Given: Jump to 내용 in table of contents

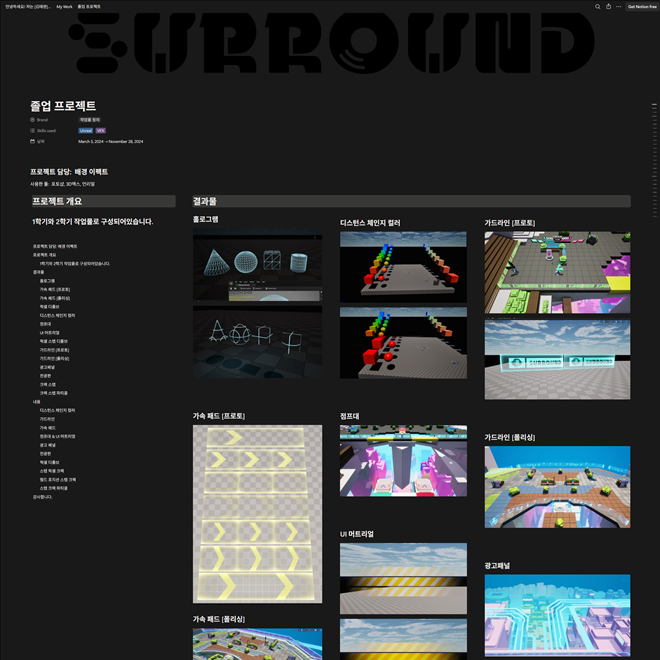Looking at the screenshot, I should (x=37, y=402).
